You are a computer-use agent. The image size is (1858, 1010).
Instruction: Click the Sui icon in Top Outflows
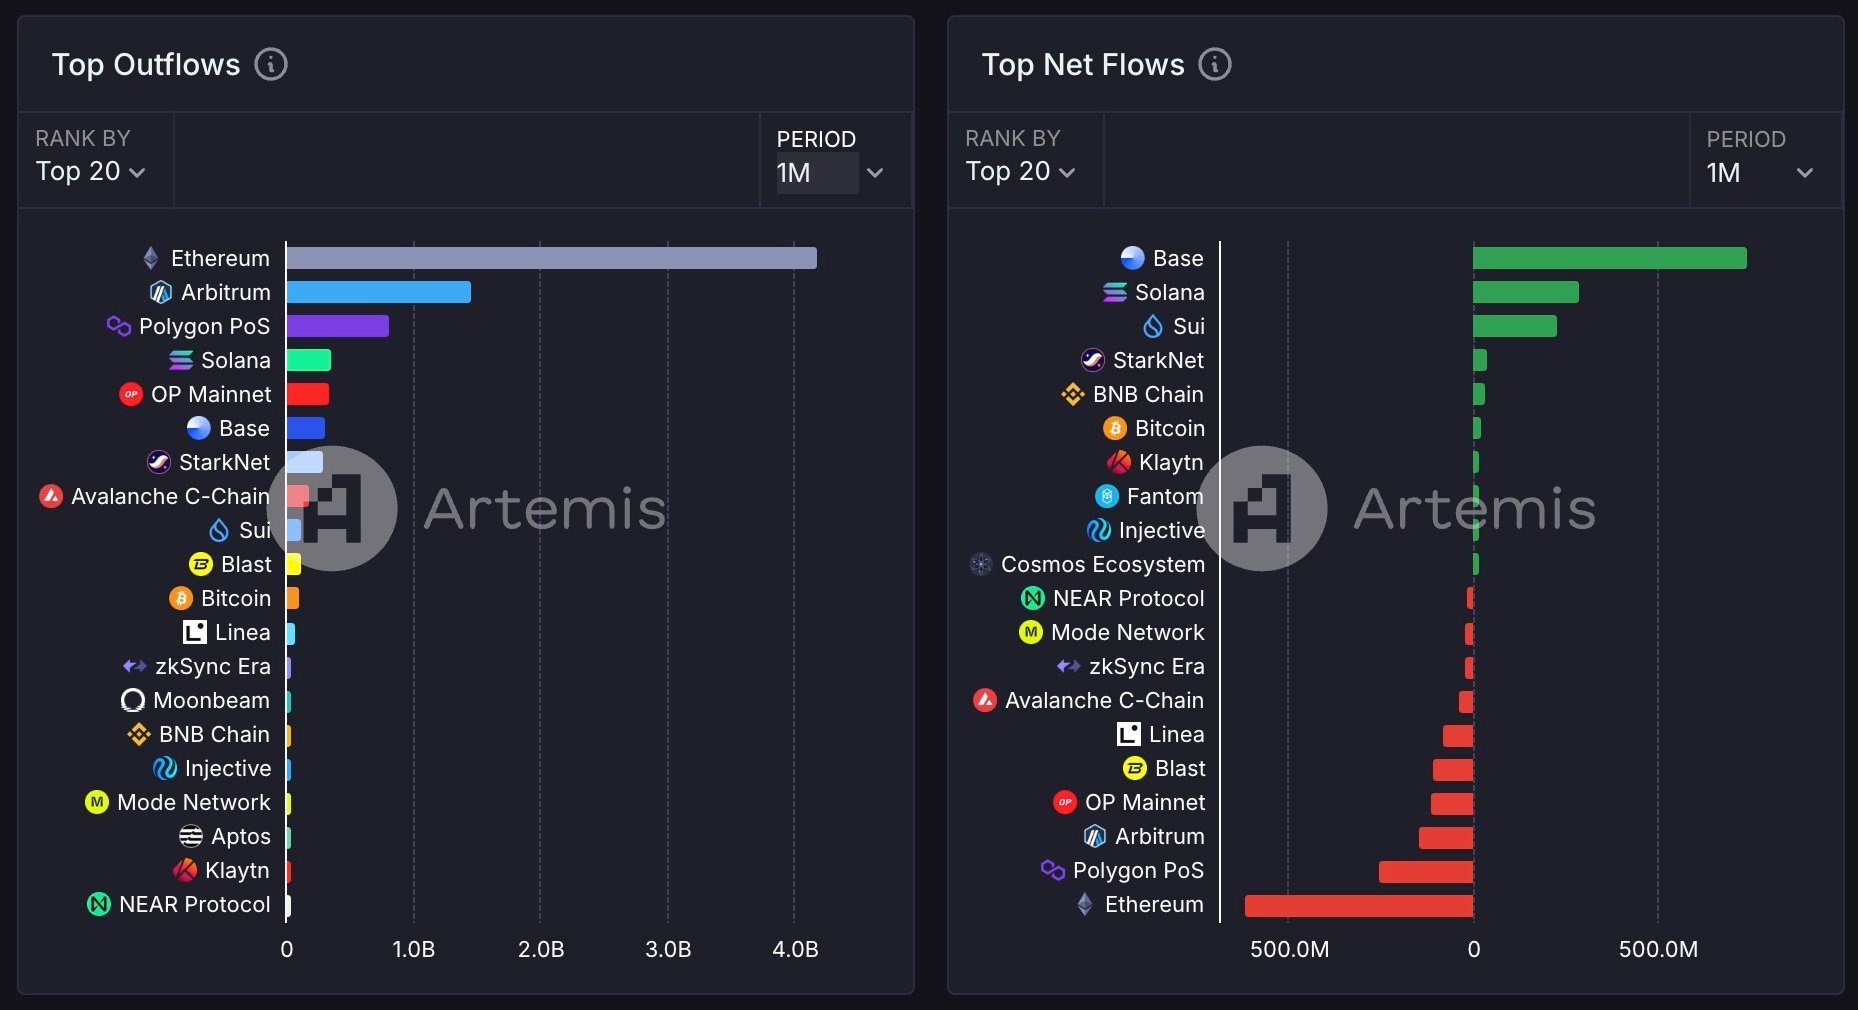(x=219, y=530)
